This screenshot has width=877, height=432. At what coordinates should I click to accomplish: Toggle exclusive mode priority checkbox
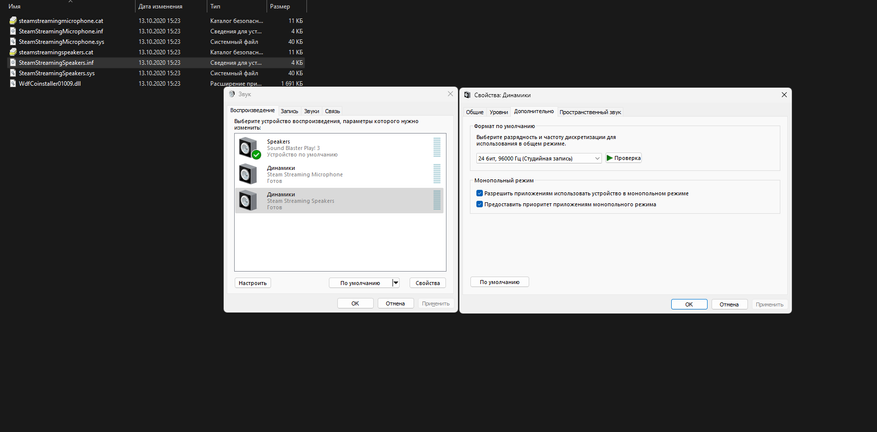(x=479, y=204)
